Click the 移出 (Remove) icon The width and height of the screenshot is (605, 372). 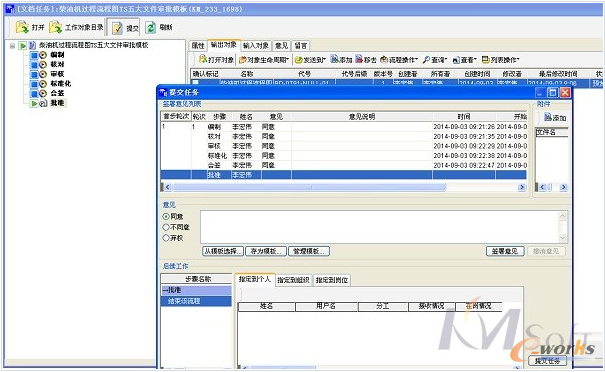pyautogui.click(x=359, y=59)
